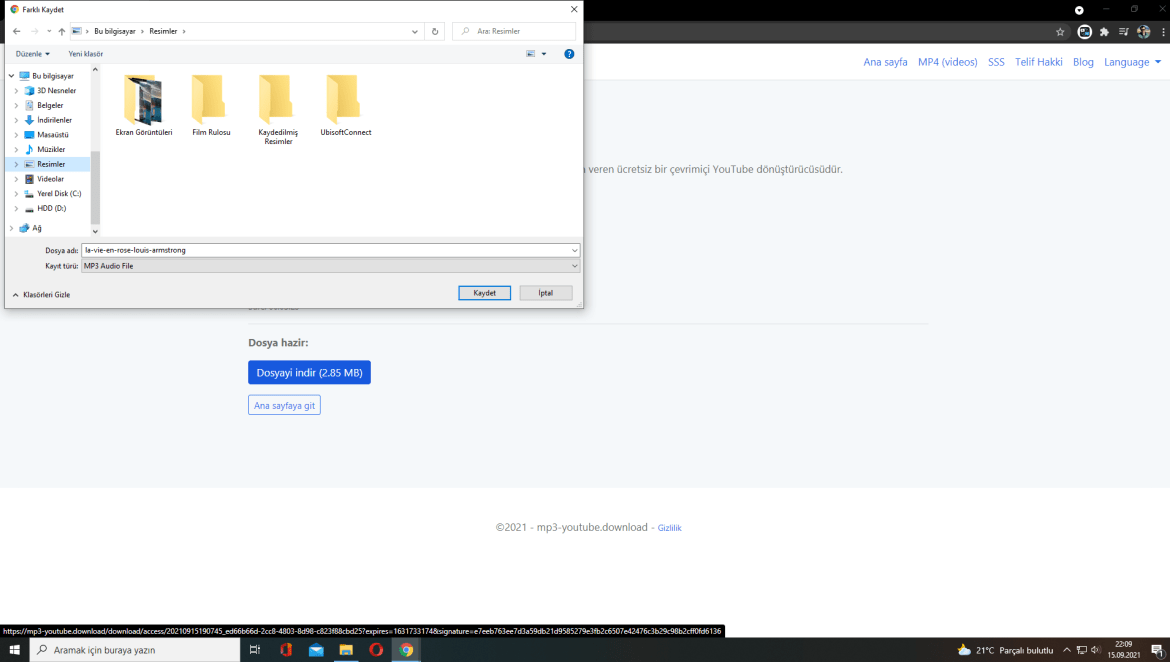Click the Opera icon in the taskbar
The width and height of the screenshot is (1170, 662).
tap(376, 650)
